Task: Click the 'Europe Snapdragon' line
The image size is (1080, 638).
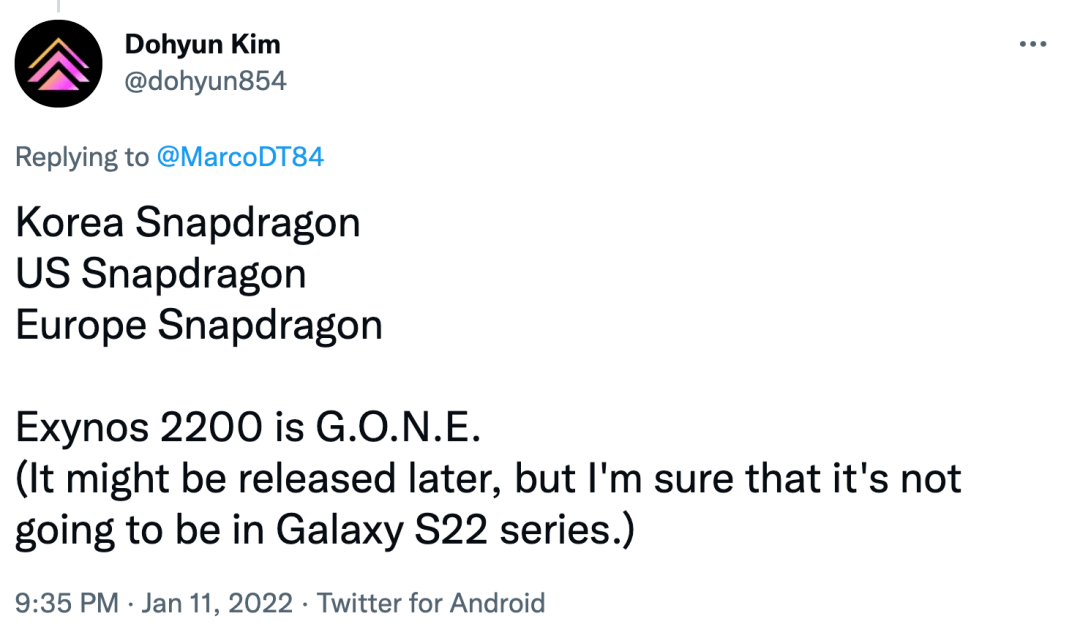Action: pyautogui.click(x=199, y=326)
